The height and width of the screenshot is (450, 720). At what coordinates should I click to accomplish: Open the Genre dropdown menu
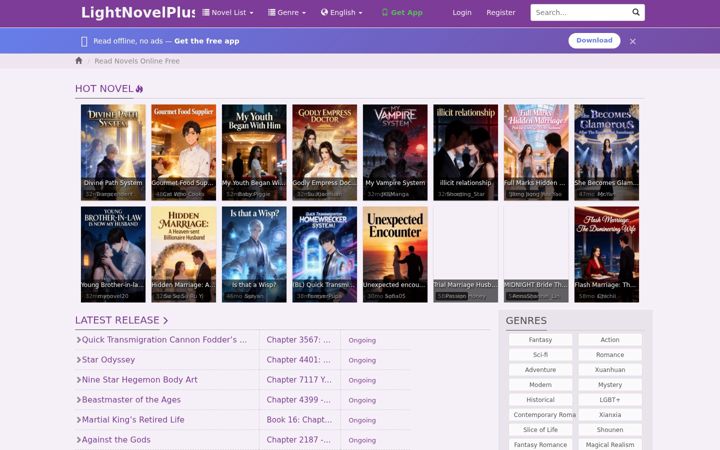point(287,12)
